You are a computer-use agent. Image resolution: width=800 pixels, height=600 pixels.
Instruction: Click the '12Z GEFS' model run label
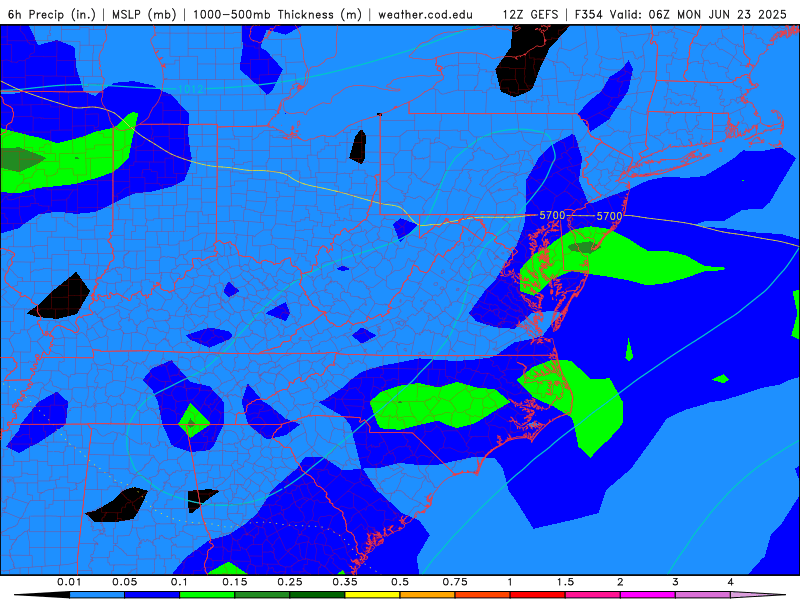(x=530, y=14)
